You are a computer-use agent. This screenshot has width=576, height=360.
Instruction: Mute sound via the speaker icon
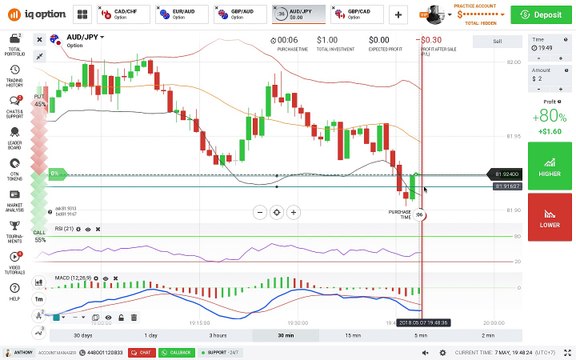[425, 352]
